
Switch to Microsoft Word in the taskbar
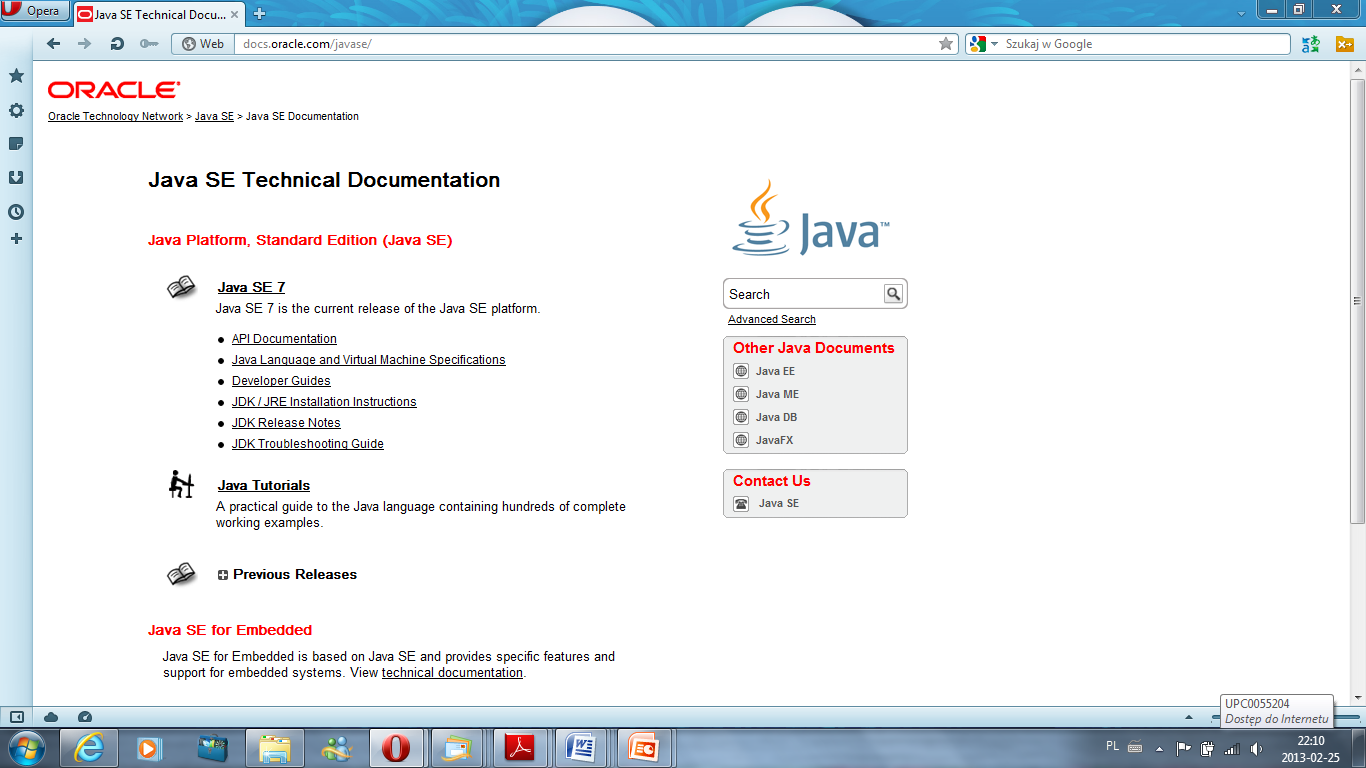(582, 747)
